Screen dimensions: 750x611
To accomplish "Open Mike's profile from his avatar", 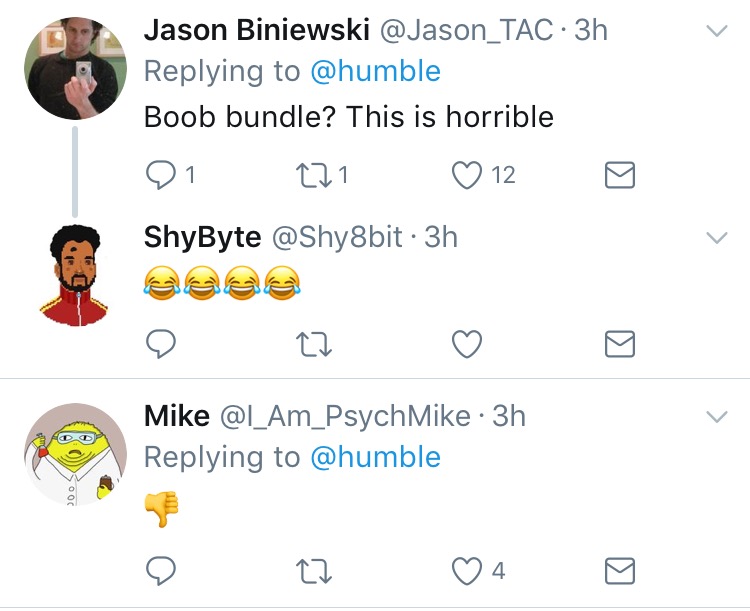I will pyautogui.click(x=75, y=454).
